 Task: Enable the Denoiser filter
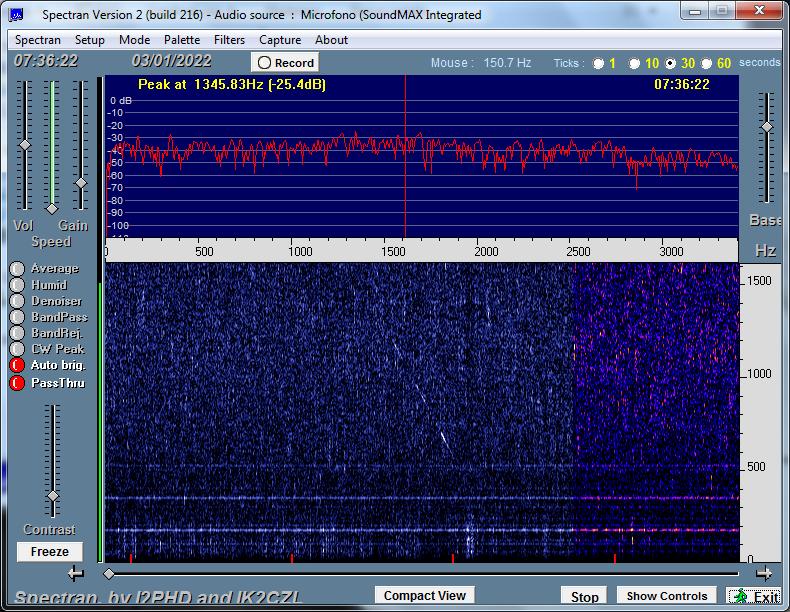coord(17,301)
